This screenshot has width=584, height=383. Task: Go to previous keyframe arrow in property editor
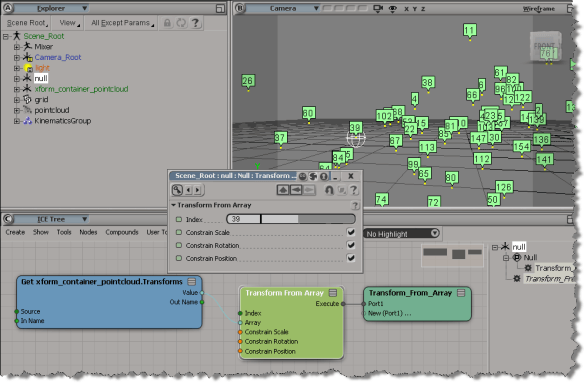188,190
